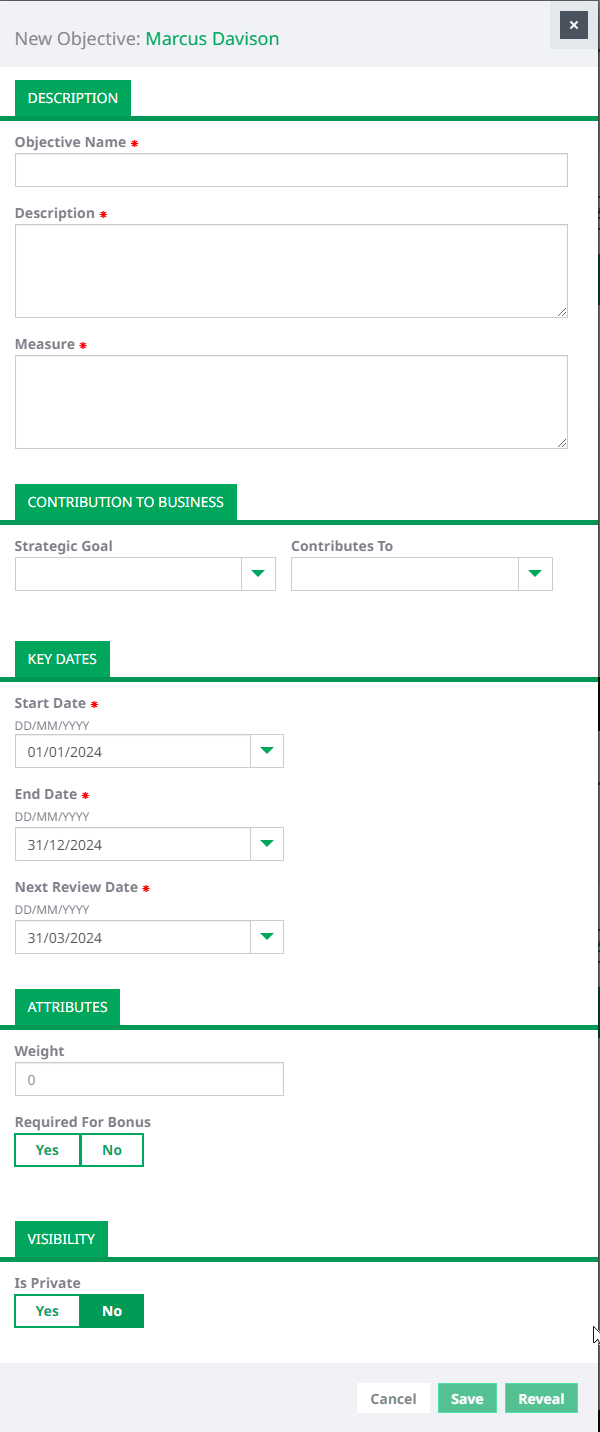Click the Objective Name input field
The image size is (600, 1432).
(291, 170)
